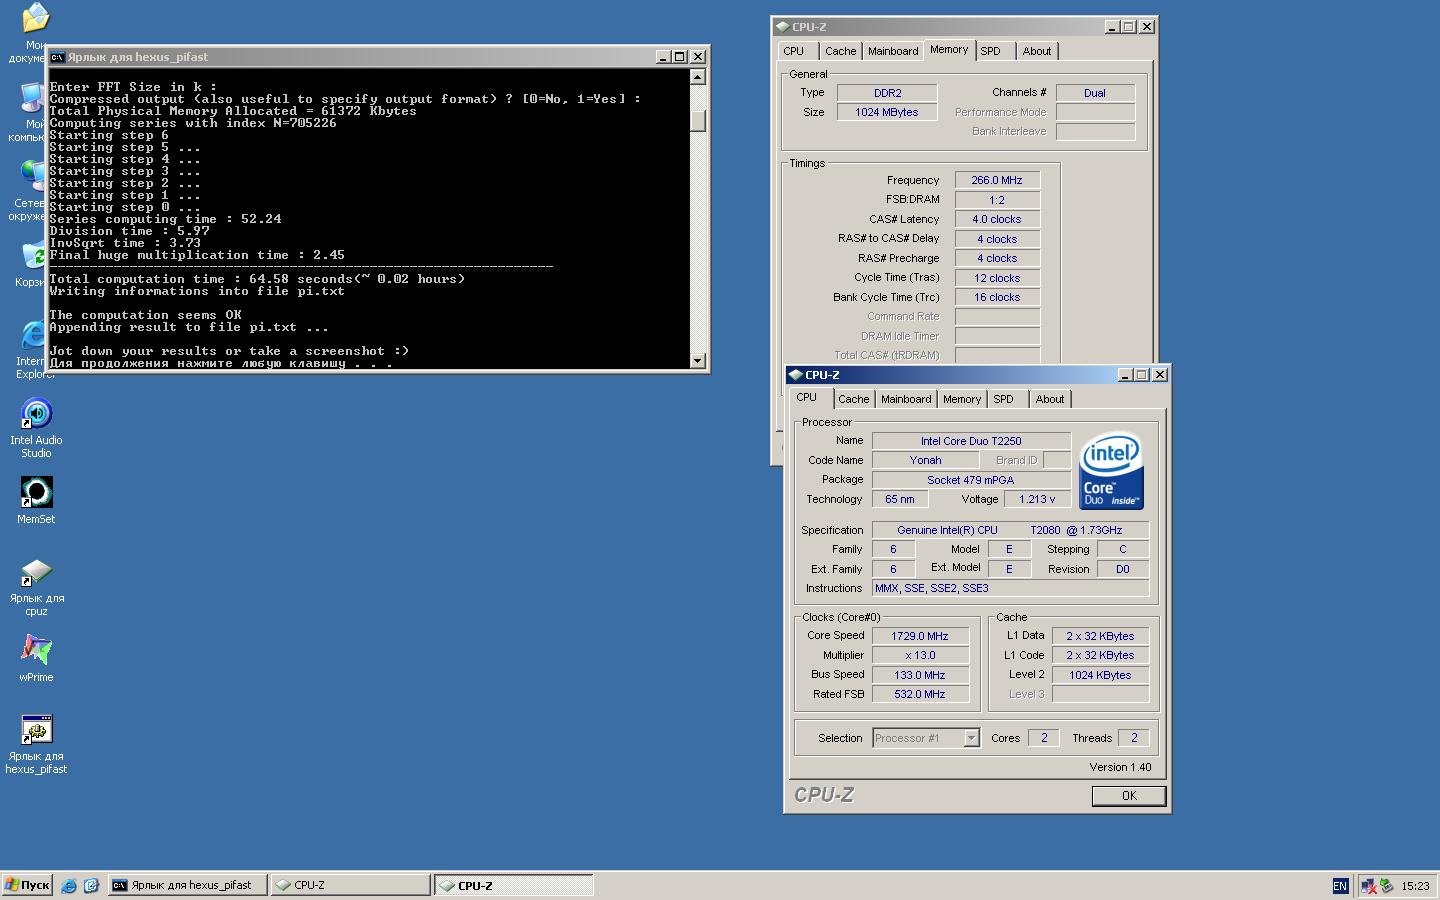Select About tab in back CPU-Z window

tap(1037, 51)
